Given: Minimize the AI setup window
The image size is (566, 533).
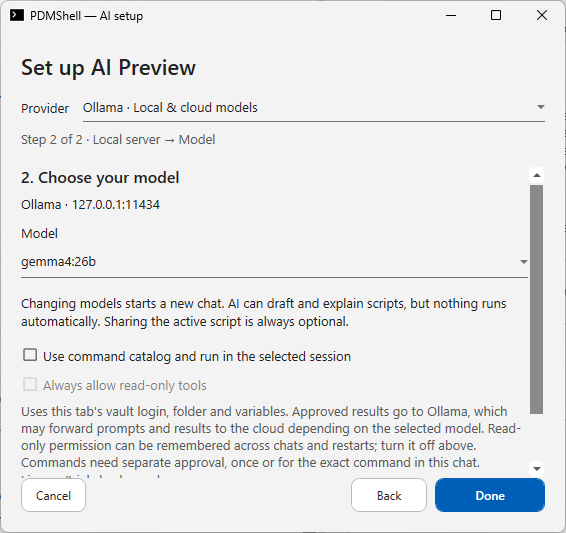Looking at the screenshot, I should [451, 16].
